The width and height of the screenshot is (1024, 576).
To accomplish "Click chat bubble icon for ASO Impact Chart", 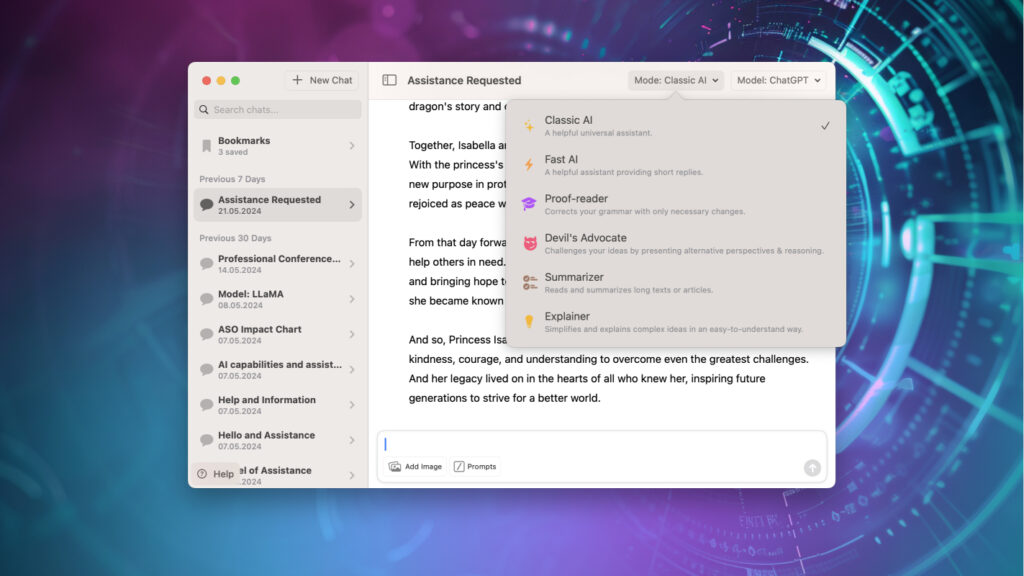I will 206,334.
